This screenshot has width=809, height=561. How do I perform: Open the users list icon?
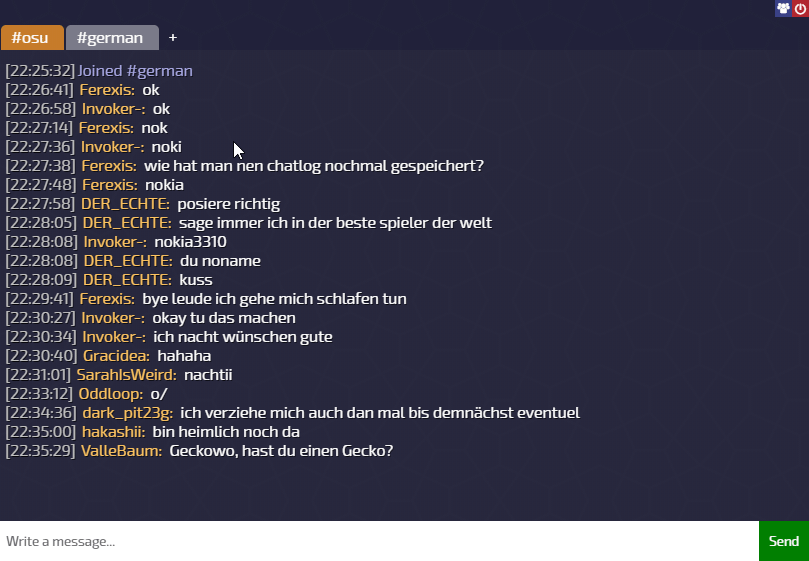pos(783,8)
